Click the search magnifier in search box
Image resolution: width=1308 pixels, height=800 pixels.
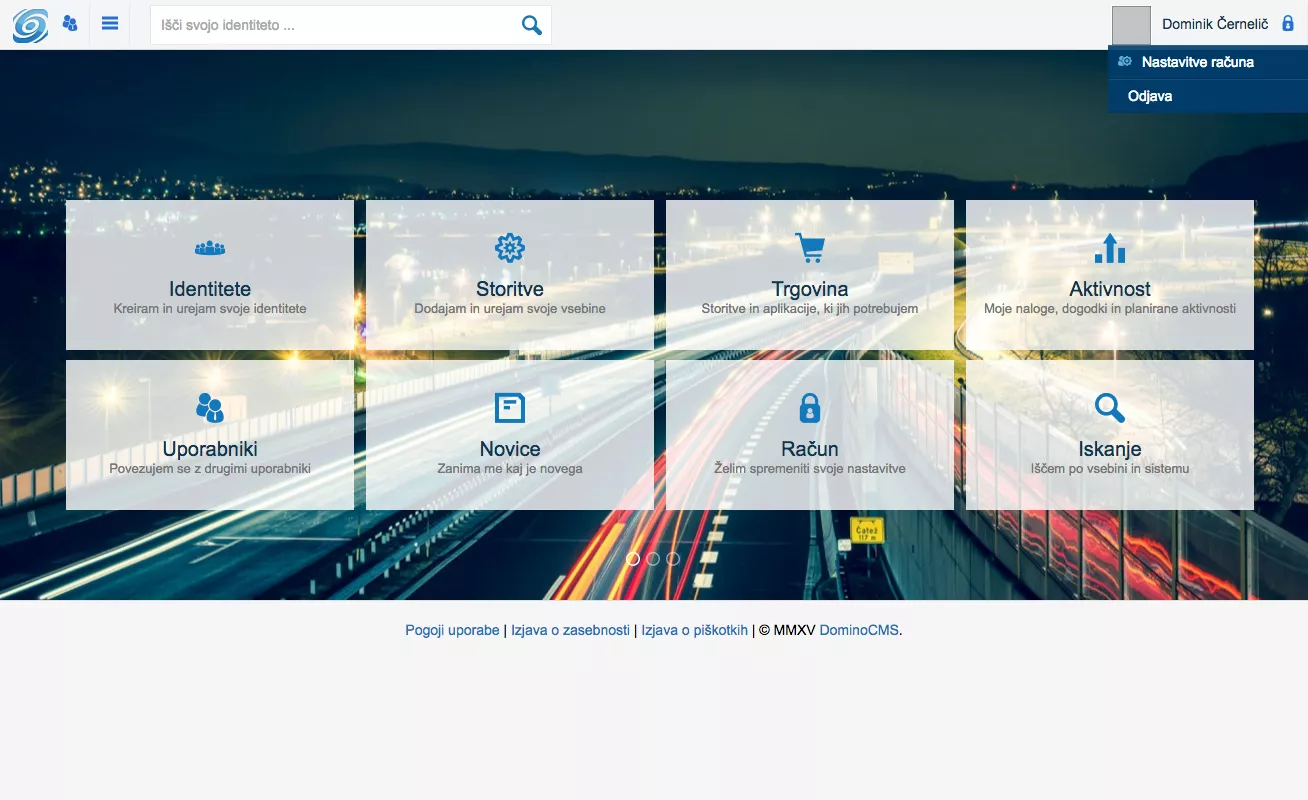[x=531, y=25]
